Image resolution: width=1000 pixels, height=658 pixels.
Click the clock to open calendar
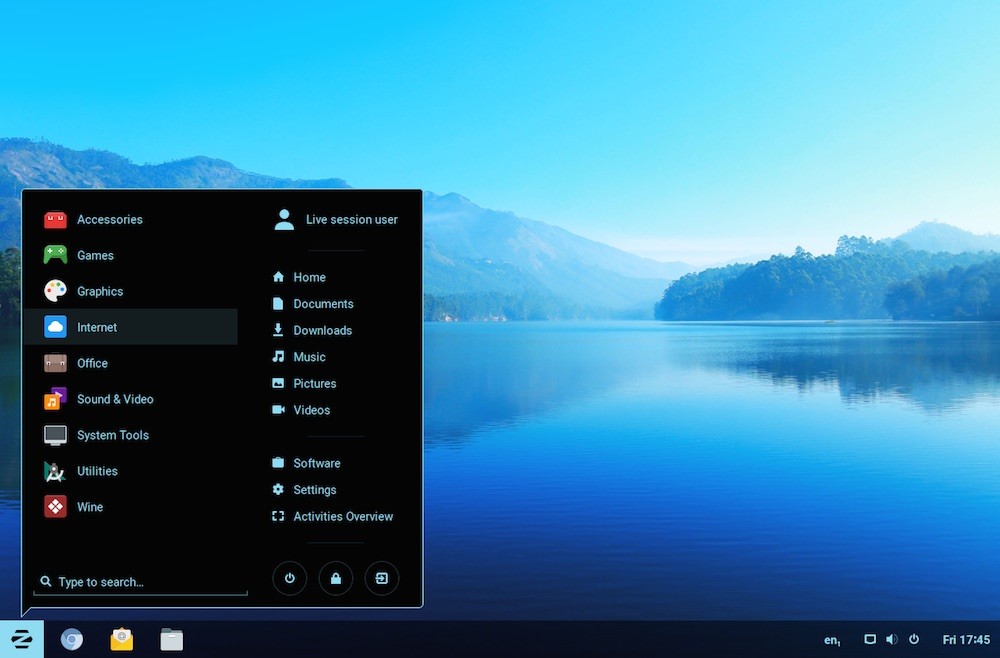[x=966, y=639]
